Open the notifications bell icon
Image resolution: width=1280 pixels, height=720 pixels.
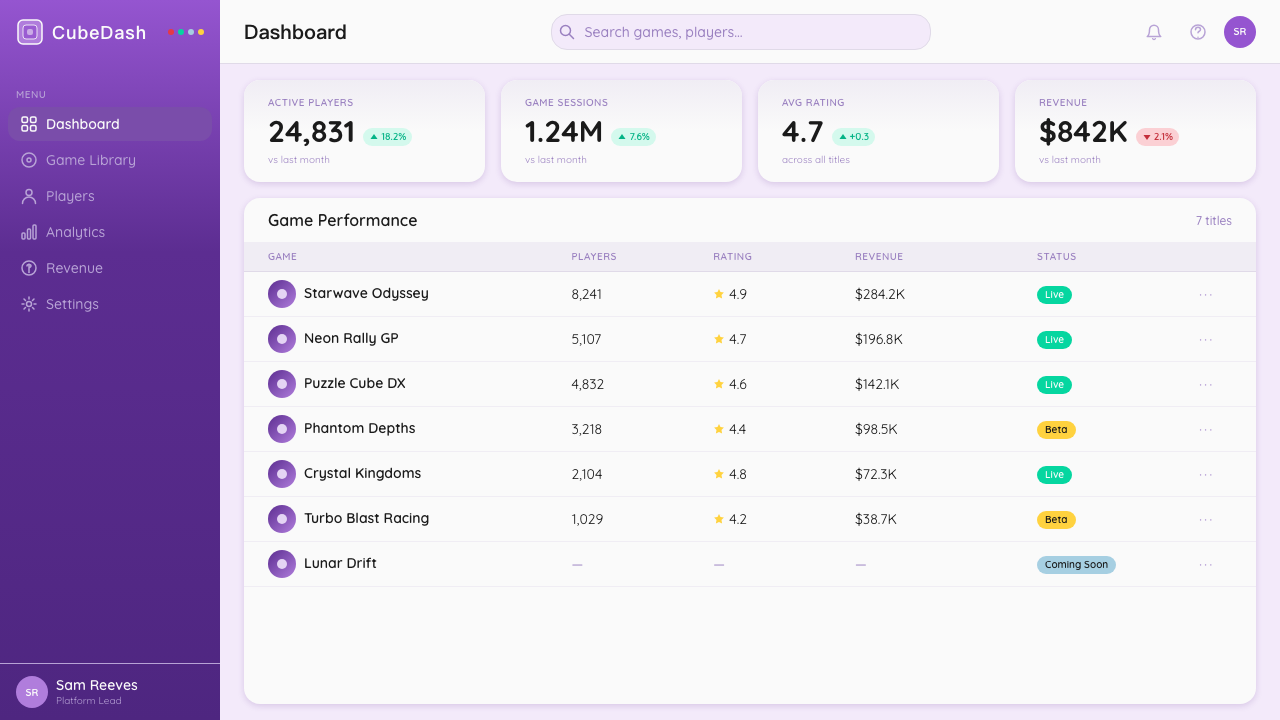point(1154,32)
